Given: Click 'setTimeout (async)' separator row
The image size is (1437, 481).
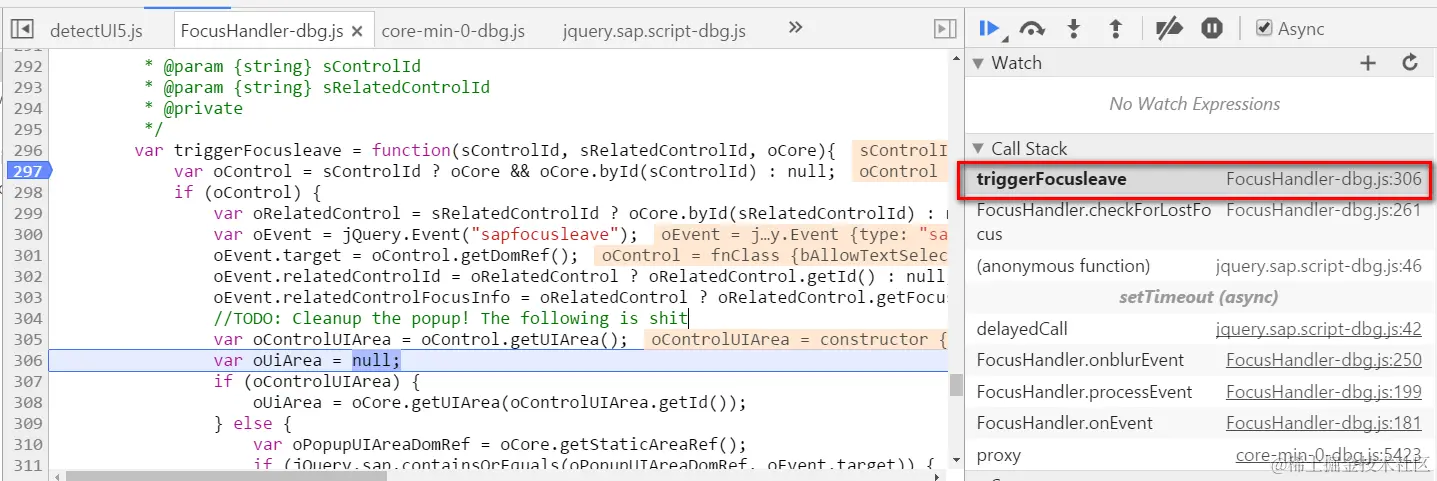Looking at the screenshot, I should click(x=1198, y=297).
